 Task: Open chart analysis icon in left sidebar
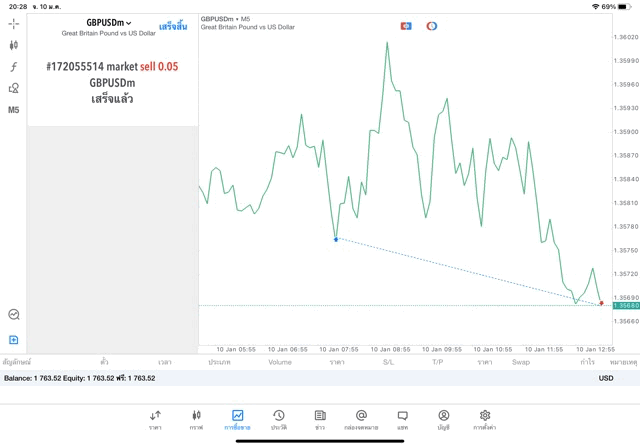(14, 314)
